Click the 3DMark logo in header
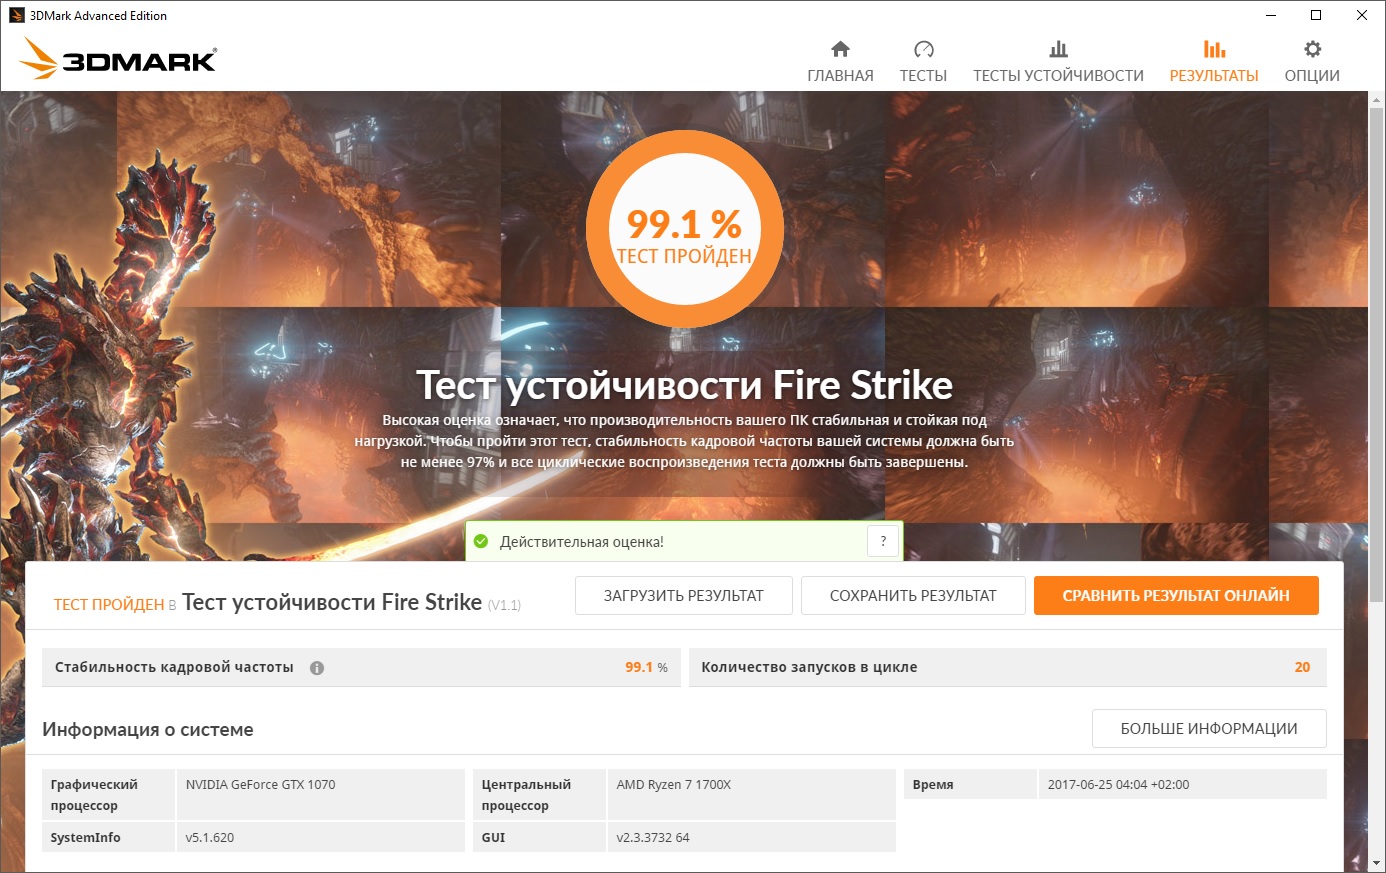 (118, 59)
